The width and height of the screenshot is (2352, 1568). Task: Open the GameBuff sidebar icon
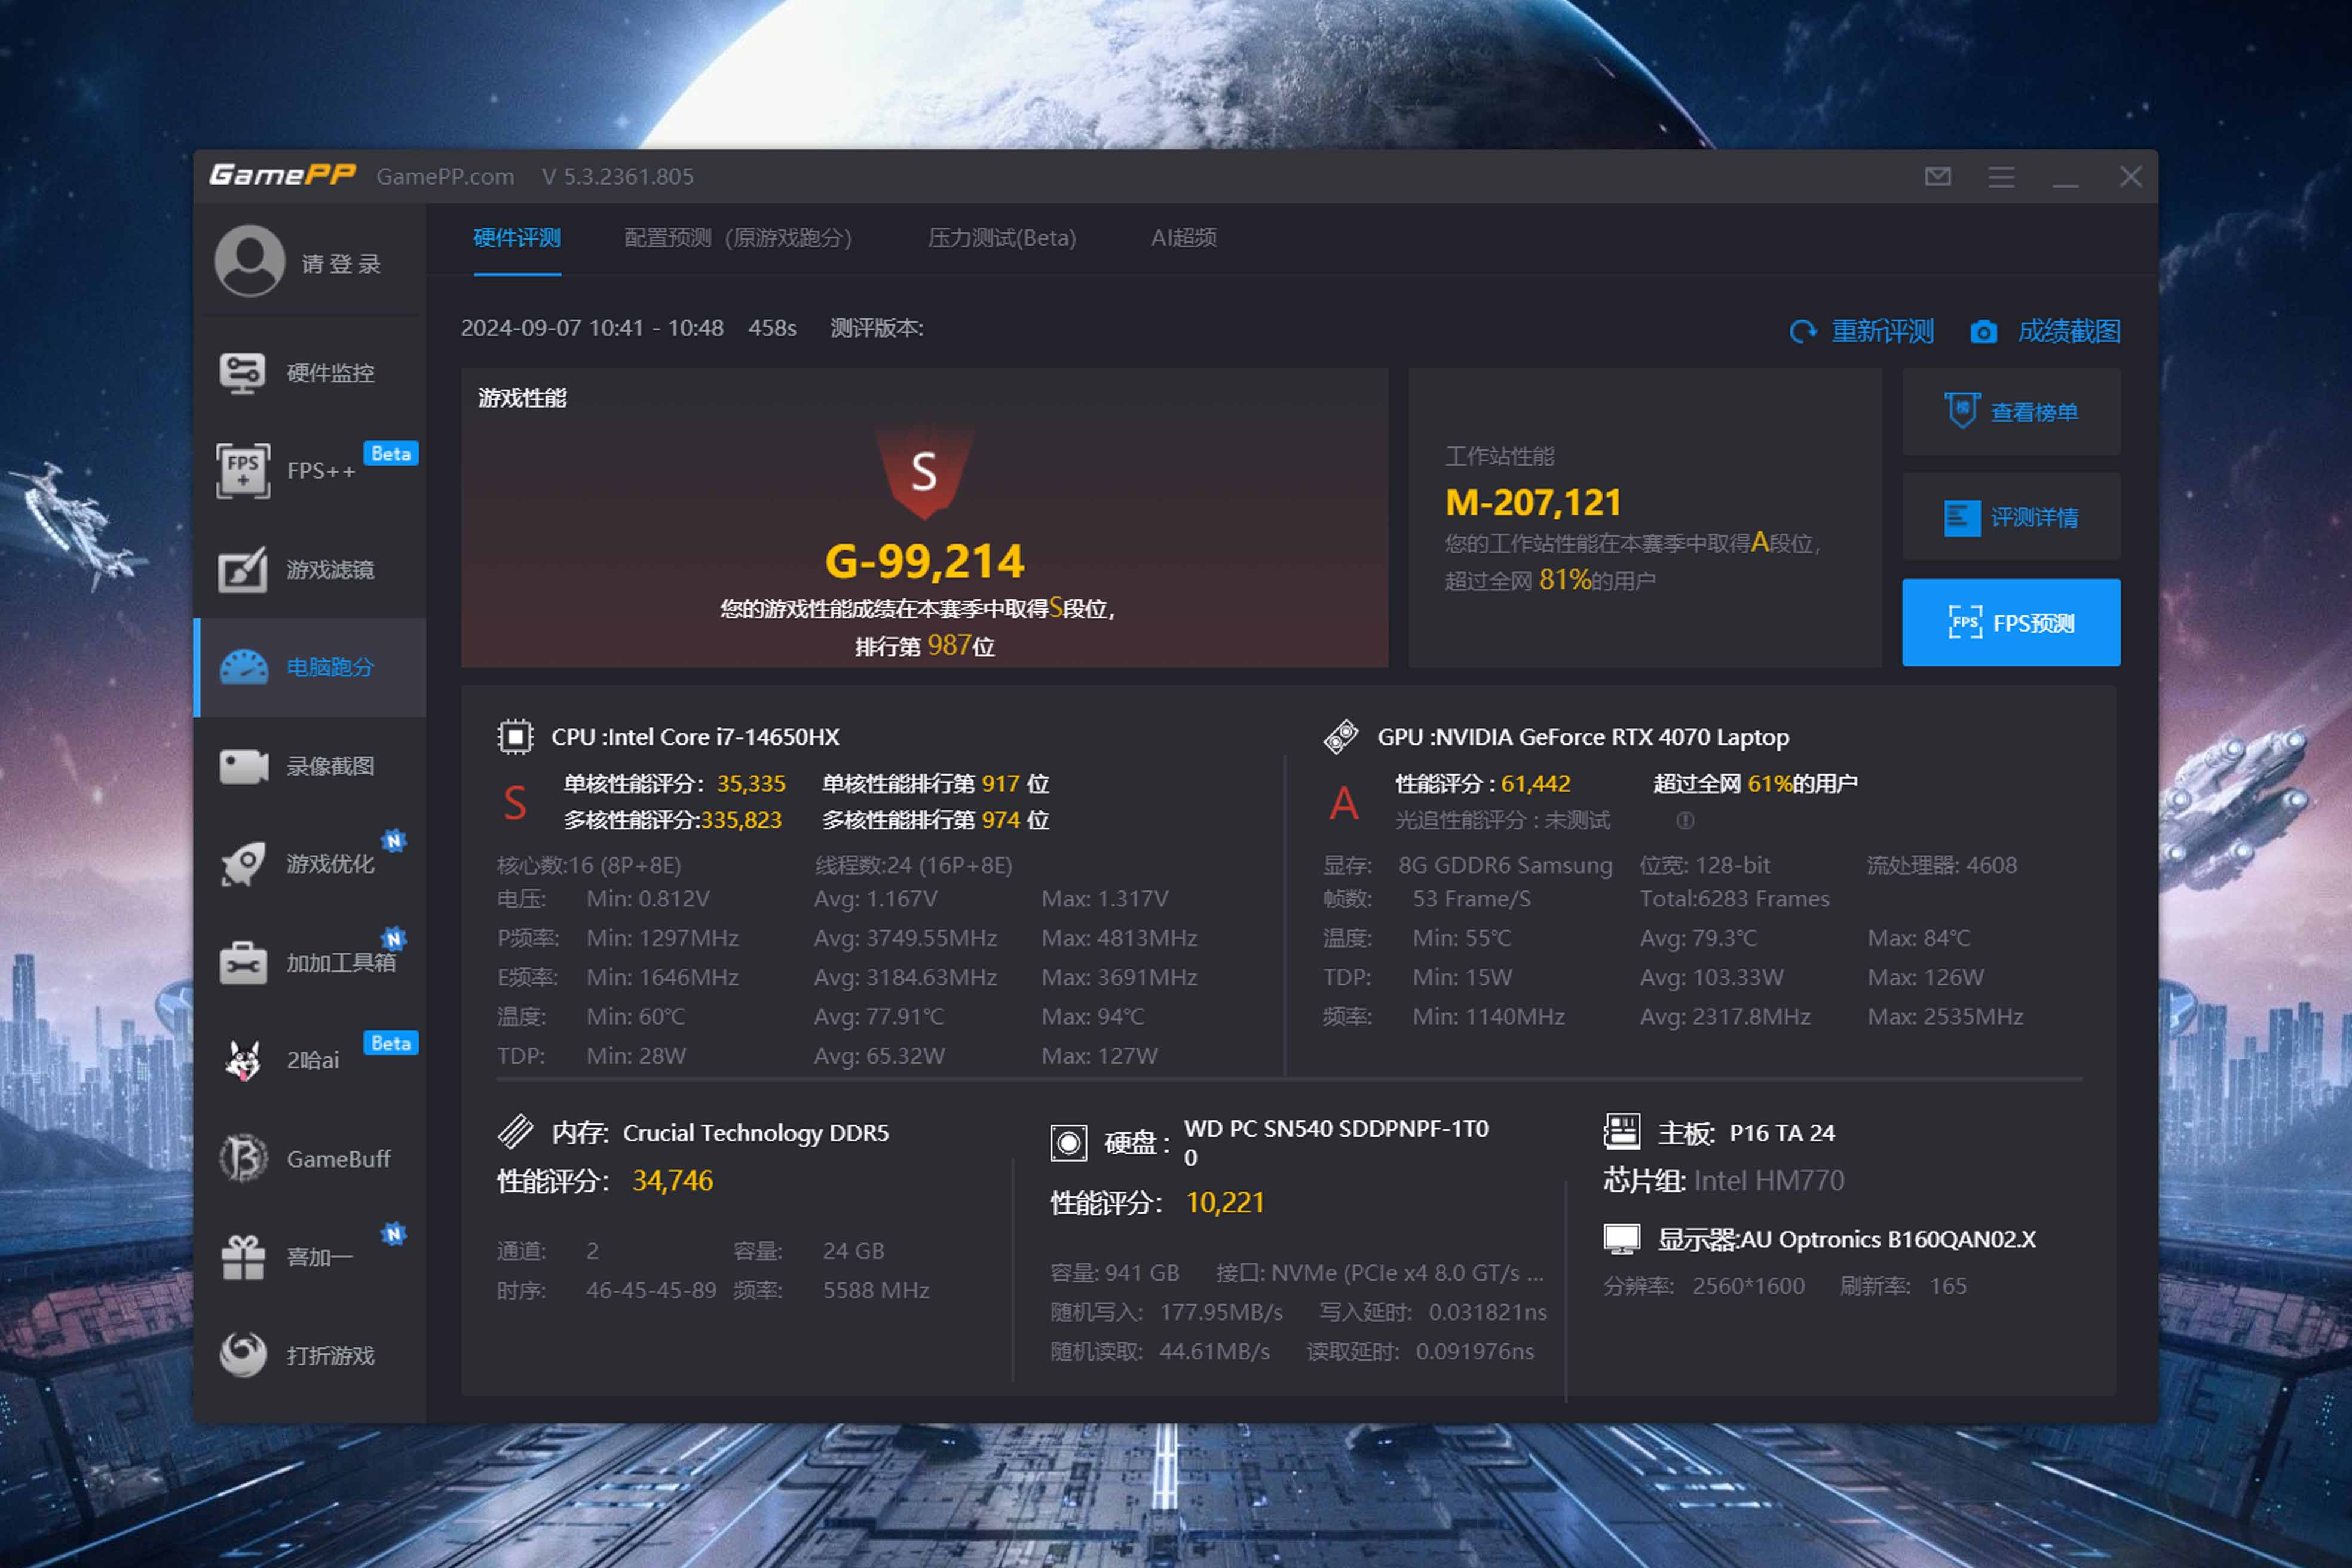(x=242, y=1158)
